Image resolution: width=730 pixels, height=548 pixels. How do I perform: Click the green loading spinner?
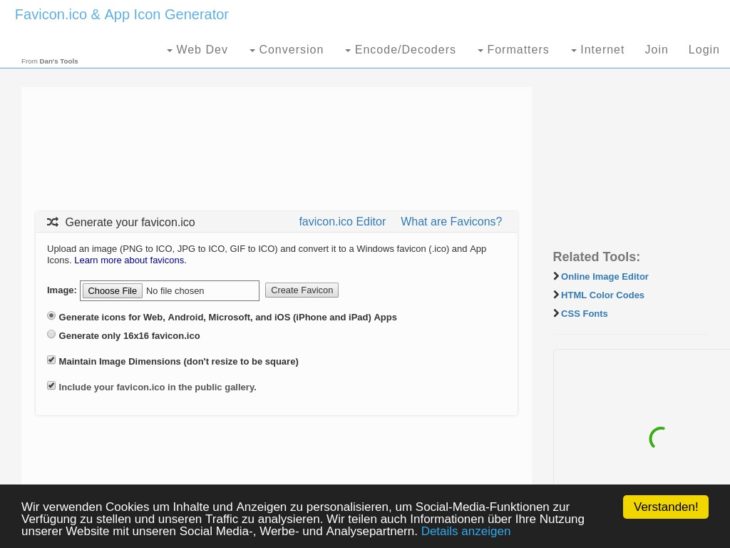click(657, 437)
